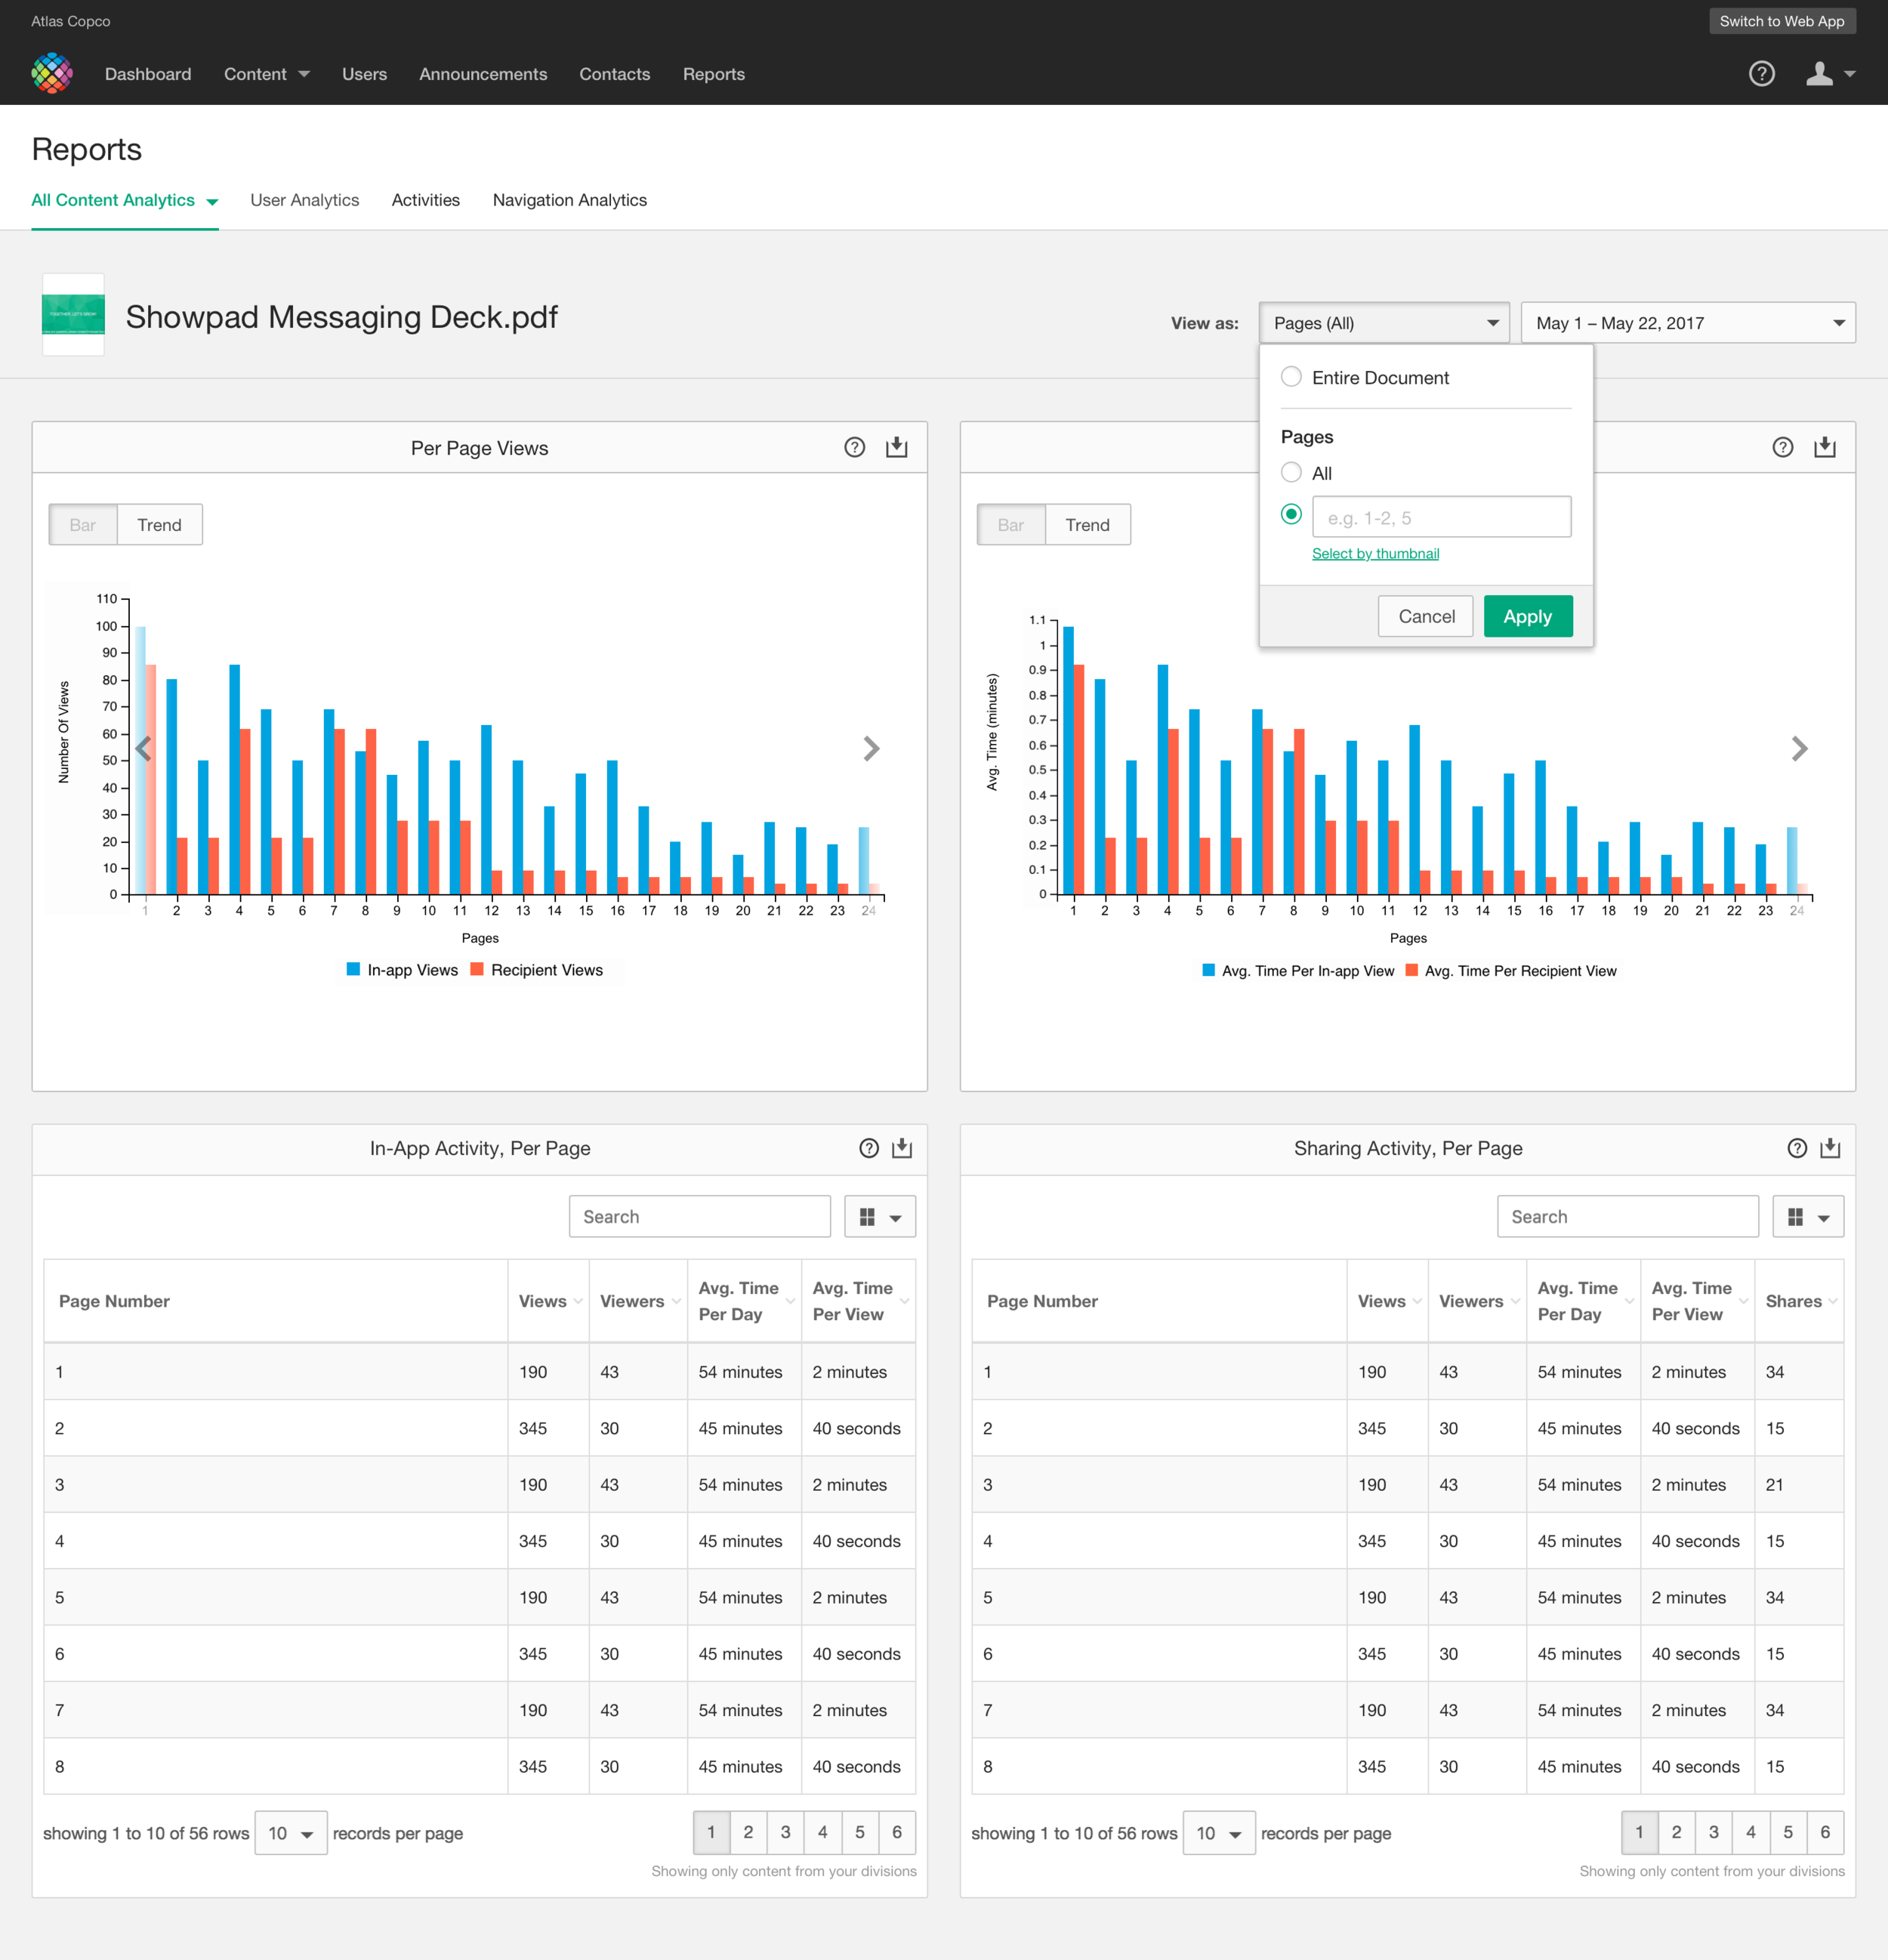
Task: Toggle In-app Views legend swatch
Action: 353,969
